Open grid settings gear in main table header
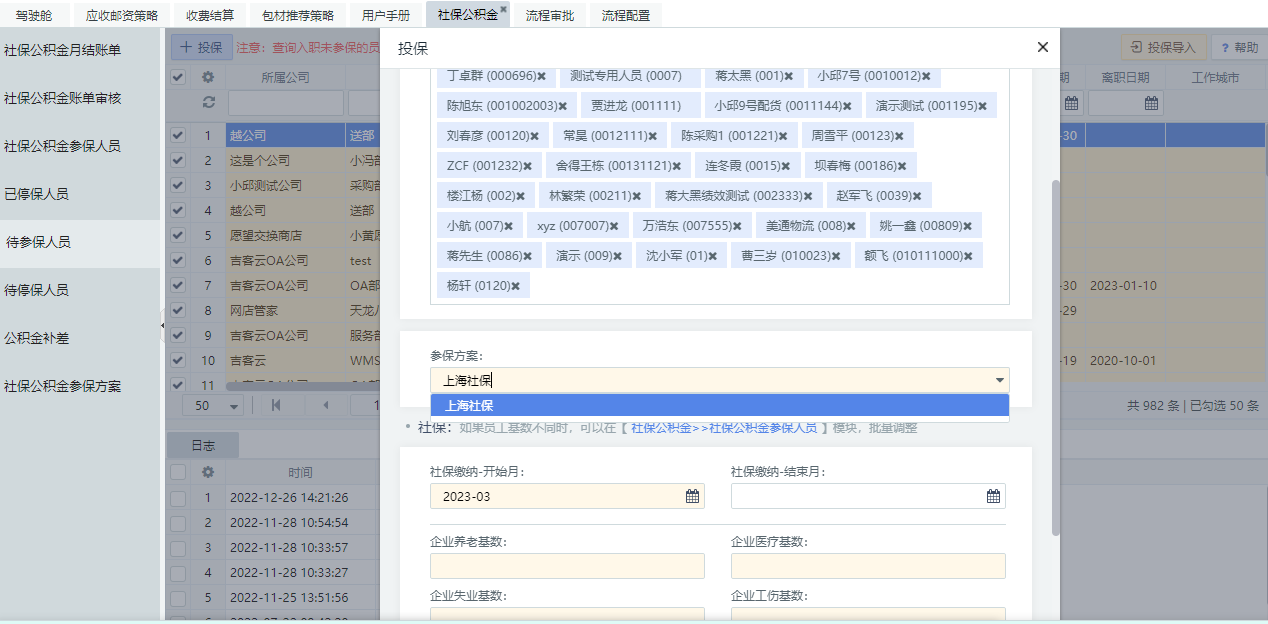 [208, 77]
